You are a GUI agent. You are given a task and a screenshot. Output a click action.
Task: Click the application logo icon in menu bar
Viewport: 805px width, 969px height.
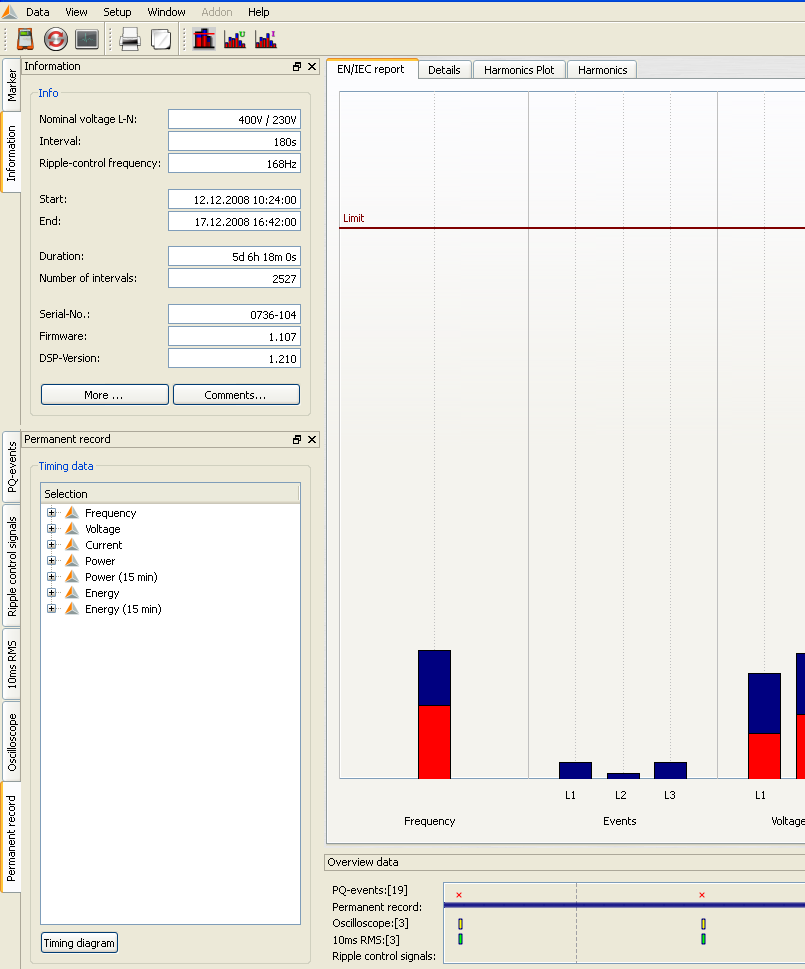click(x=9, y=12)
